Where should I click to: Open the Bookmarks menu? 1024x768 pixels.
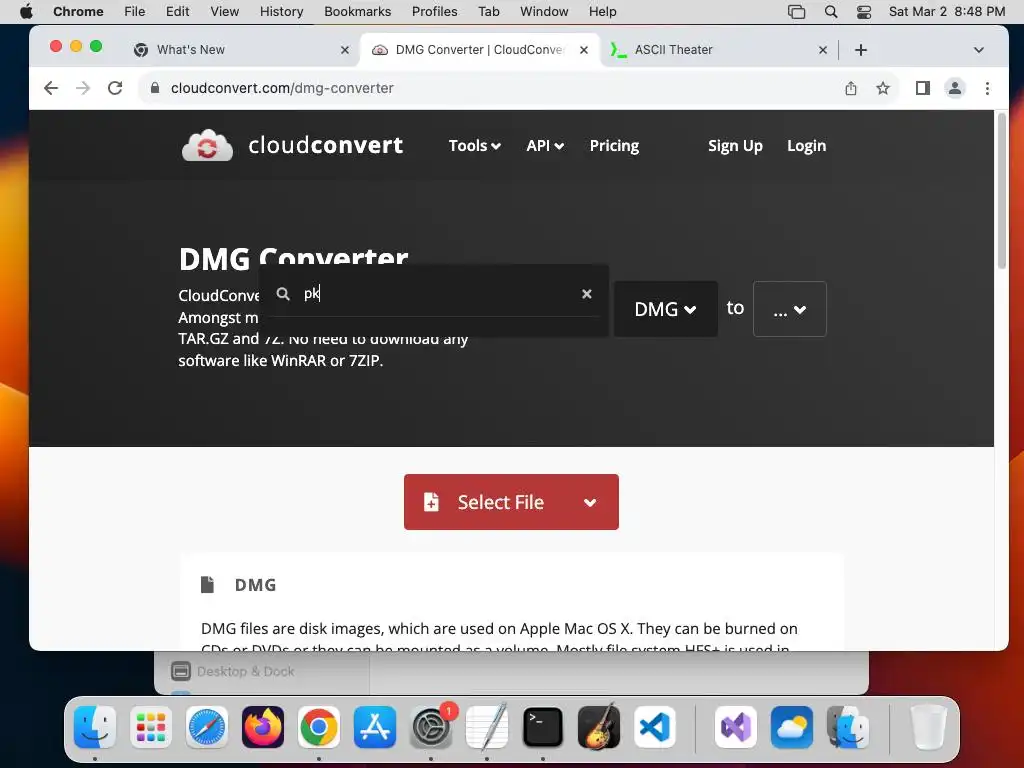pos(357,12)
